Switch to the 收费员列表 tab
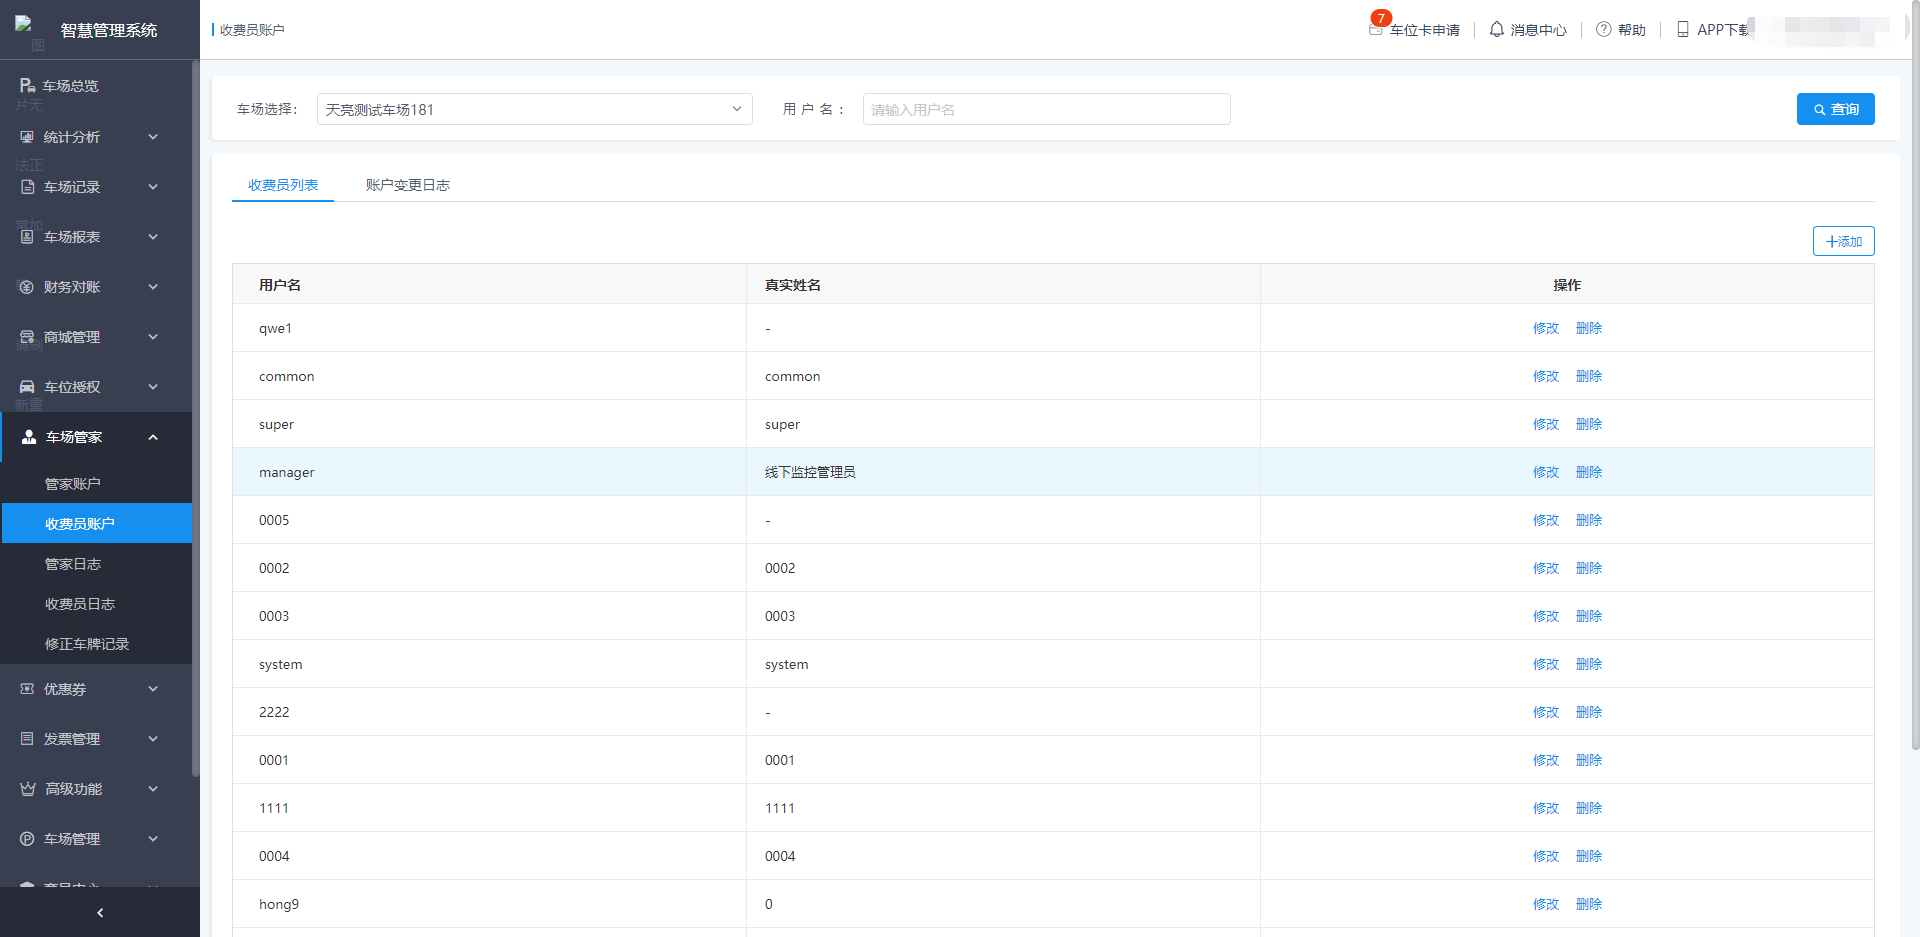Image resolution: width=1920 pixels, height=937 pixels. pos(283,185)
